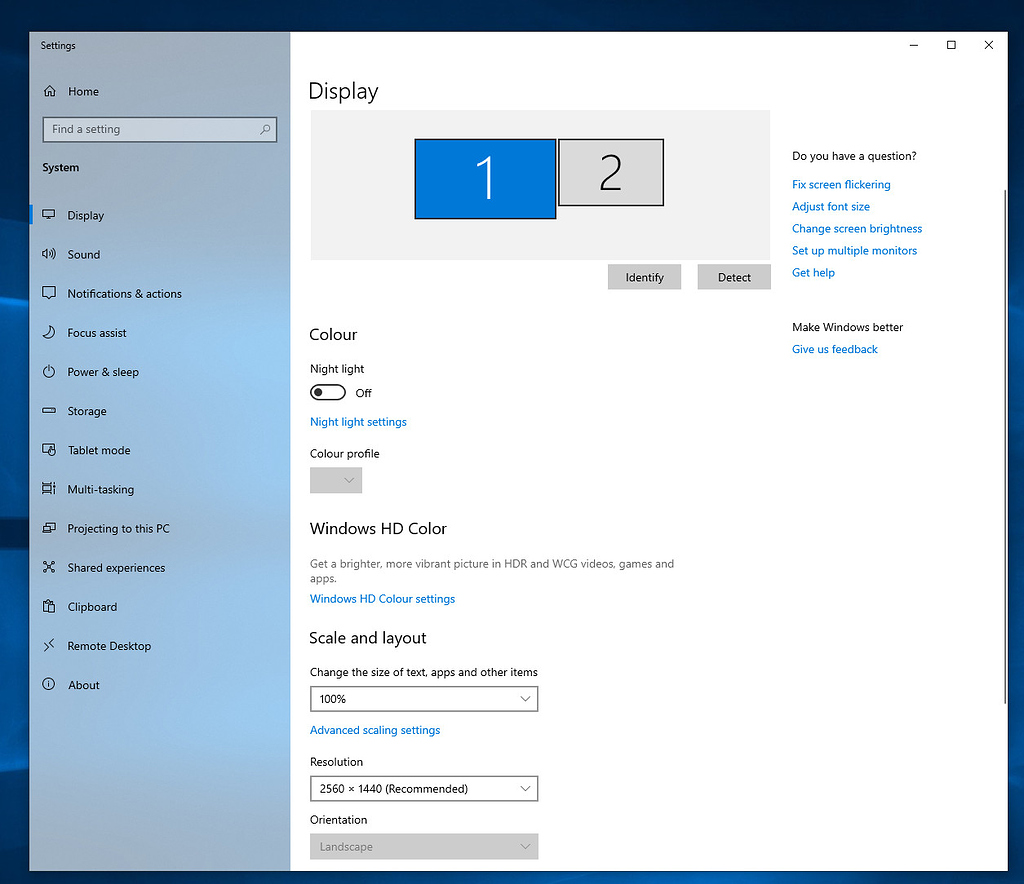Click the Focus assist moon icon

[49, 332]
